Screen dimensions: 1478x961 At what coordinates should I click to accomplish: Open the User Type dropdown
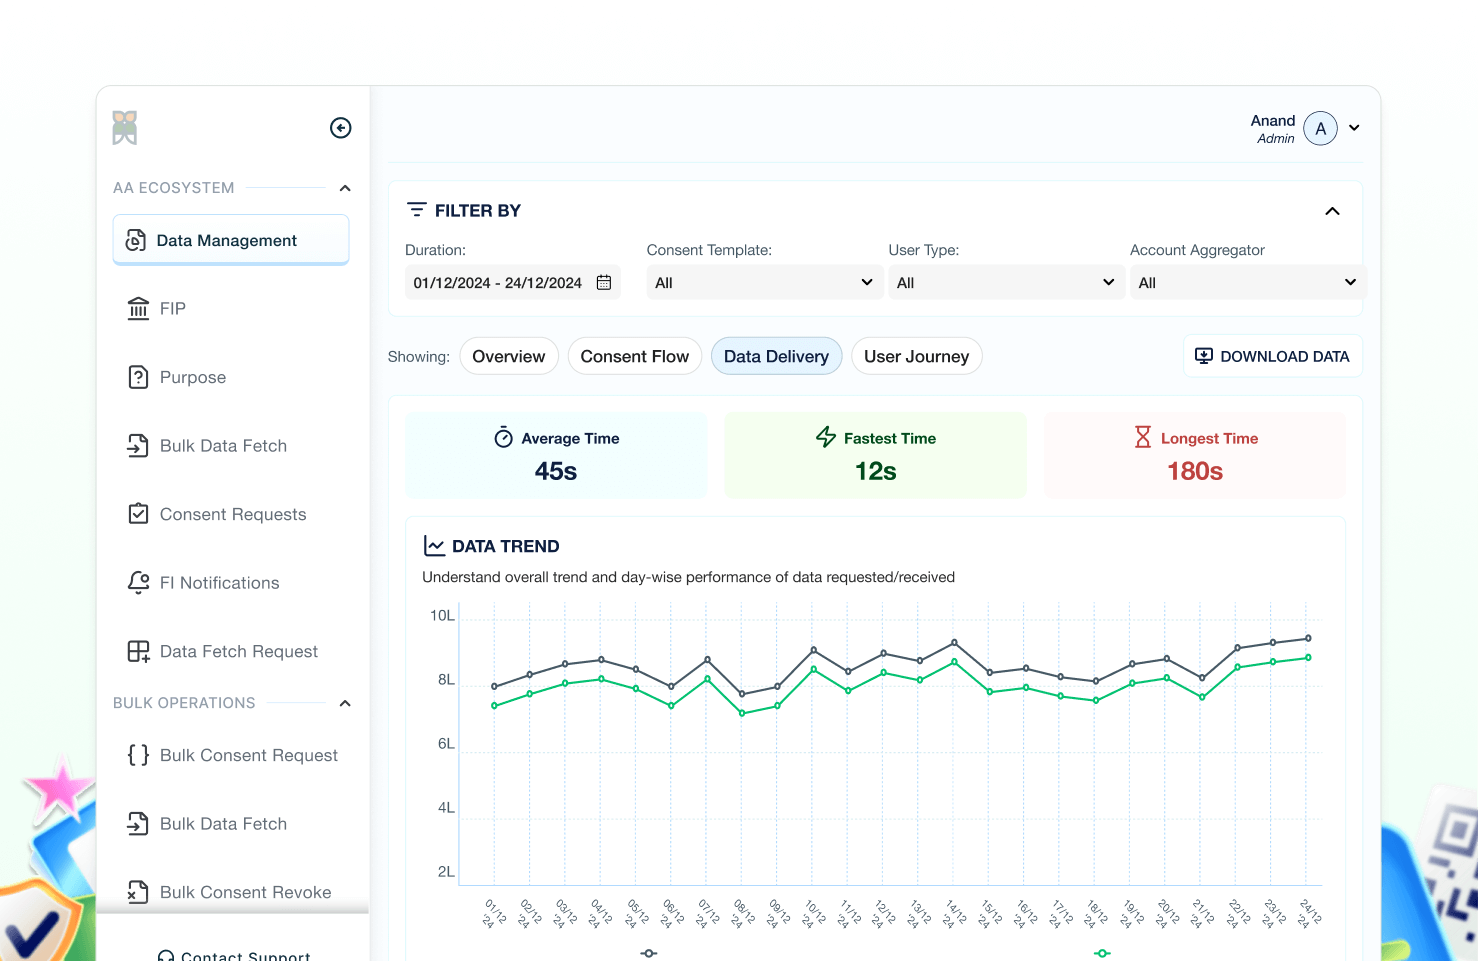(x=1005, y=283)
